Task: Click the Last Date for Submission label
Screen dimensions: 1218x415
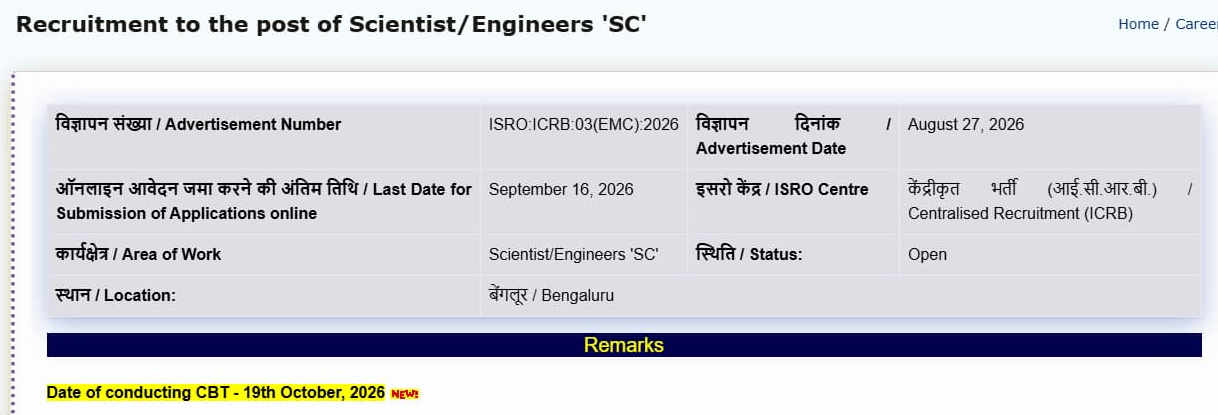Action: (x=264, y=201)
